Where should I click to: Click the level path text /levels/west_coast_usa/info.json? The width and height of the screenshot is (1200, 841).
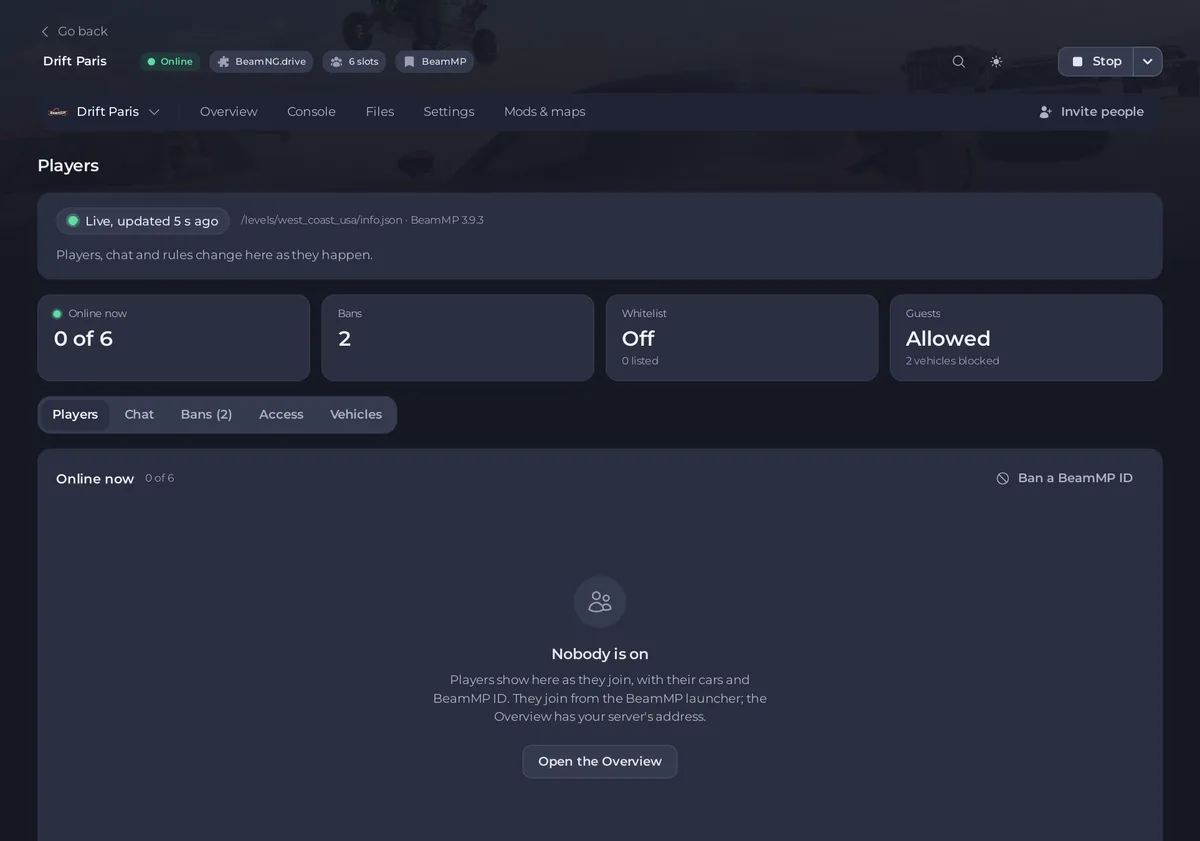[x=321, y=220]
